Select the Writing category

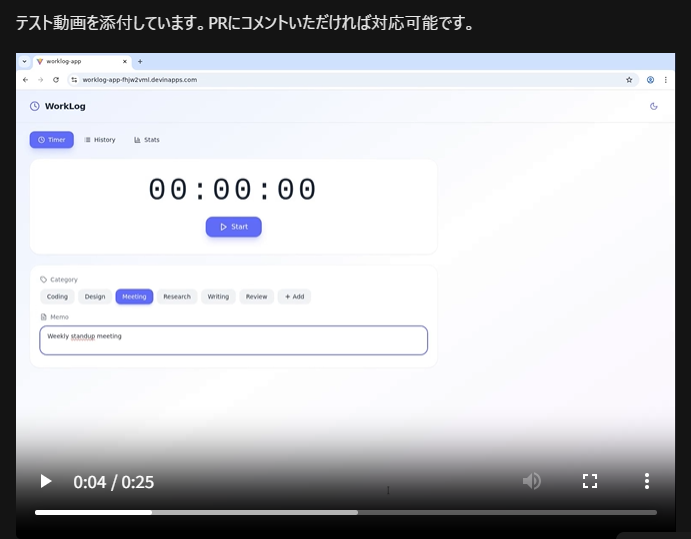[x=218, y=297]
